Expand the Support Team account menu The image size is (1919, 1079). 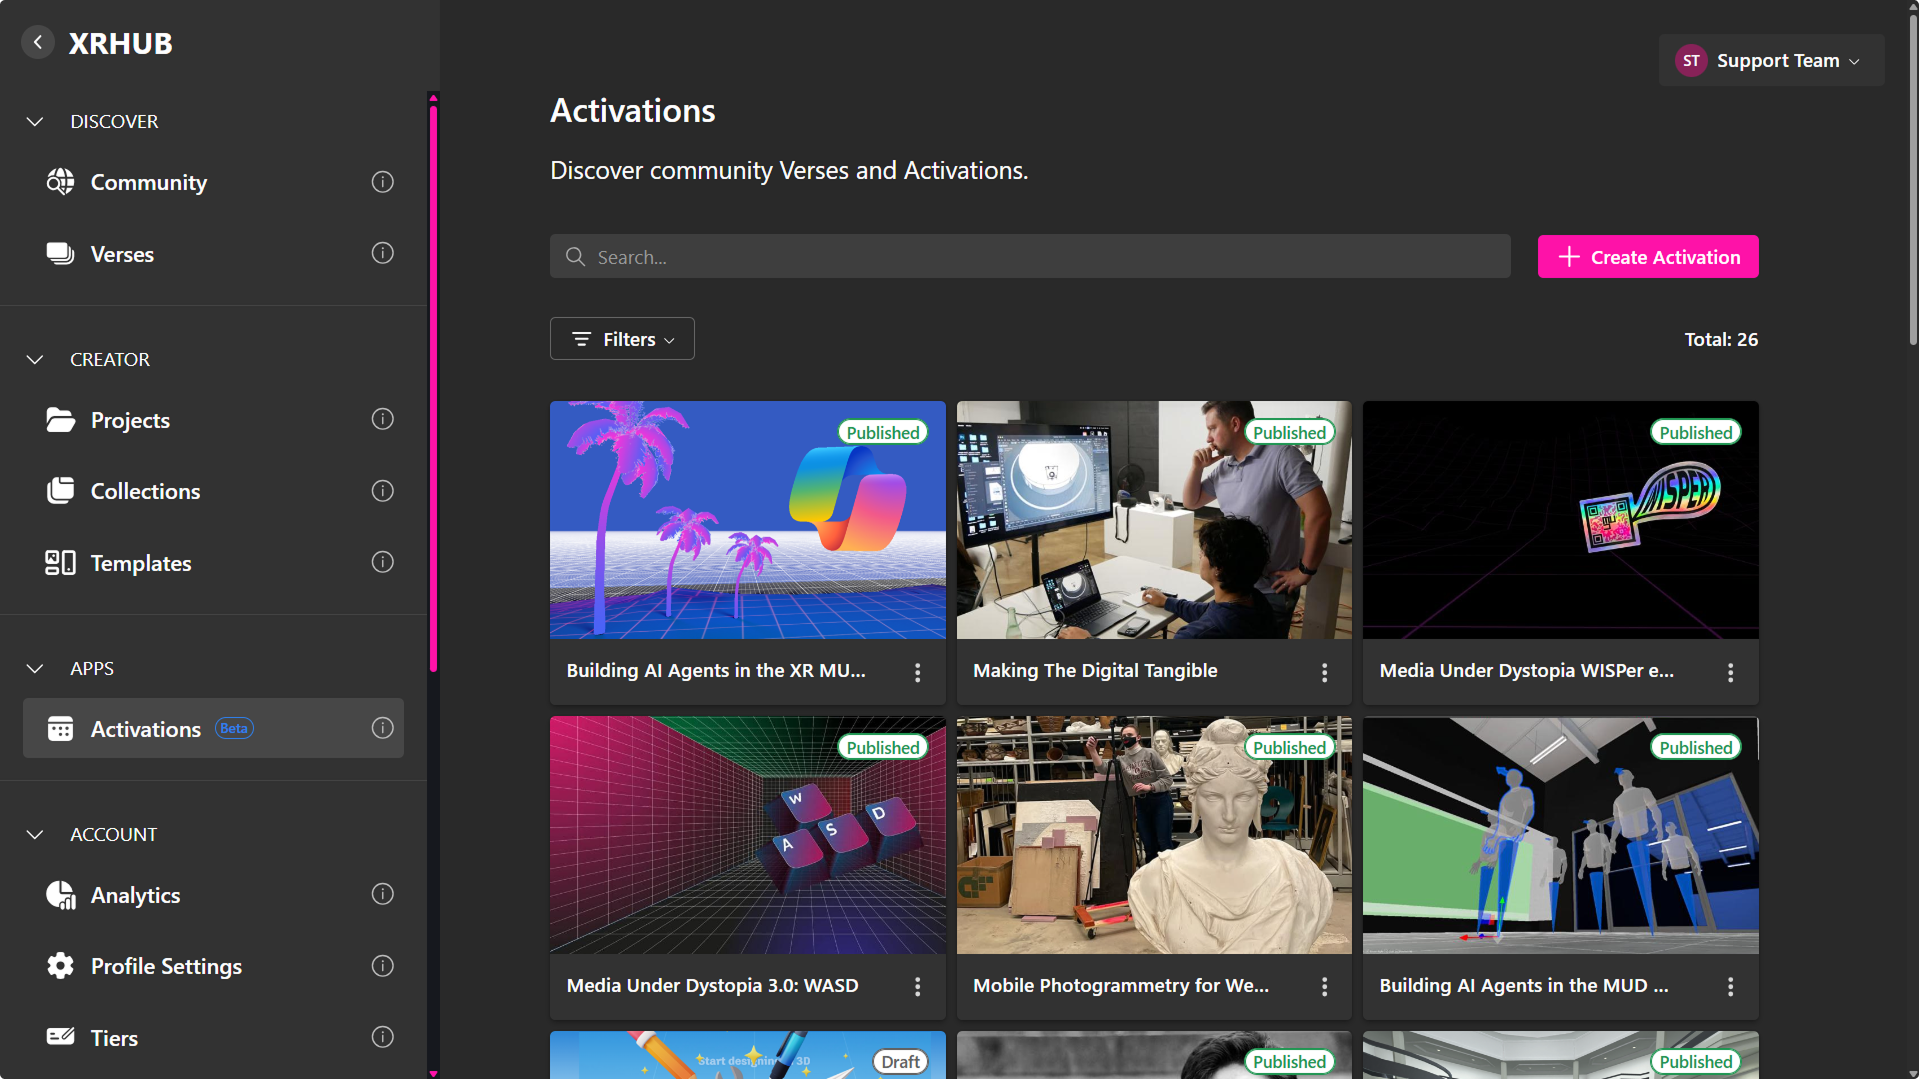(x=1771, y=61)
